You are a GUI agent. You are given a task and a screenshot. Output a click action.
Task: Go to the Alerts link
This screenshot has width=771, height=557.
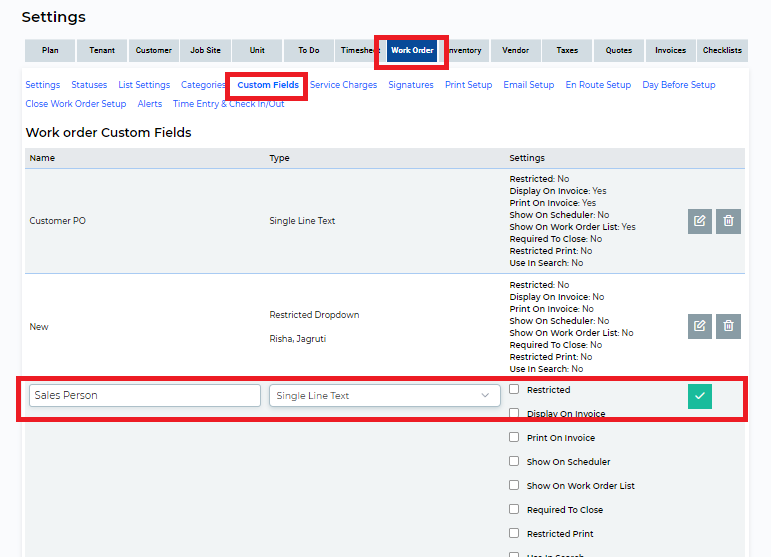(149, 104)
